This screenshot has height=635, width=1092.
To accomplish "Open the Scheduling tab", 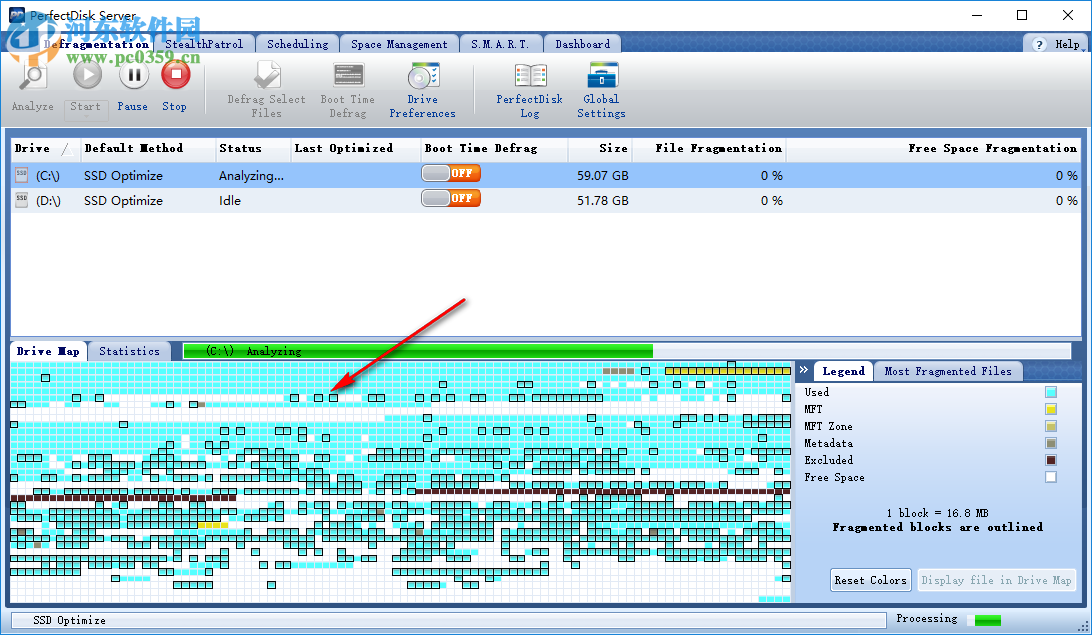I will (297, 44).
